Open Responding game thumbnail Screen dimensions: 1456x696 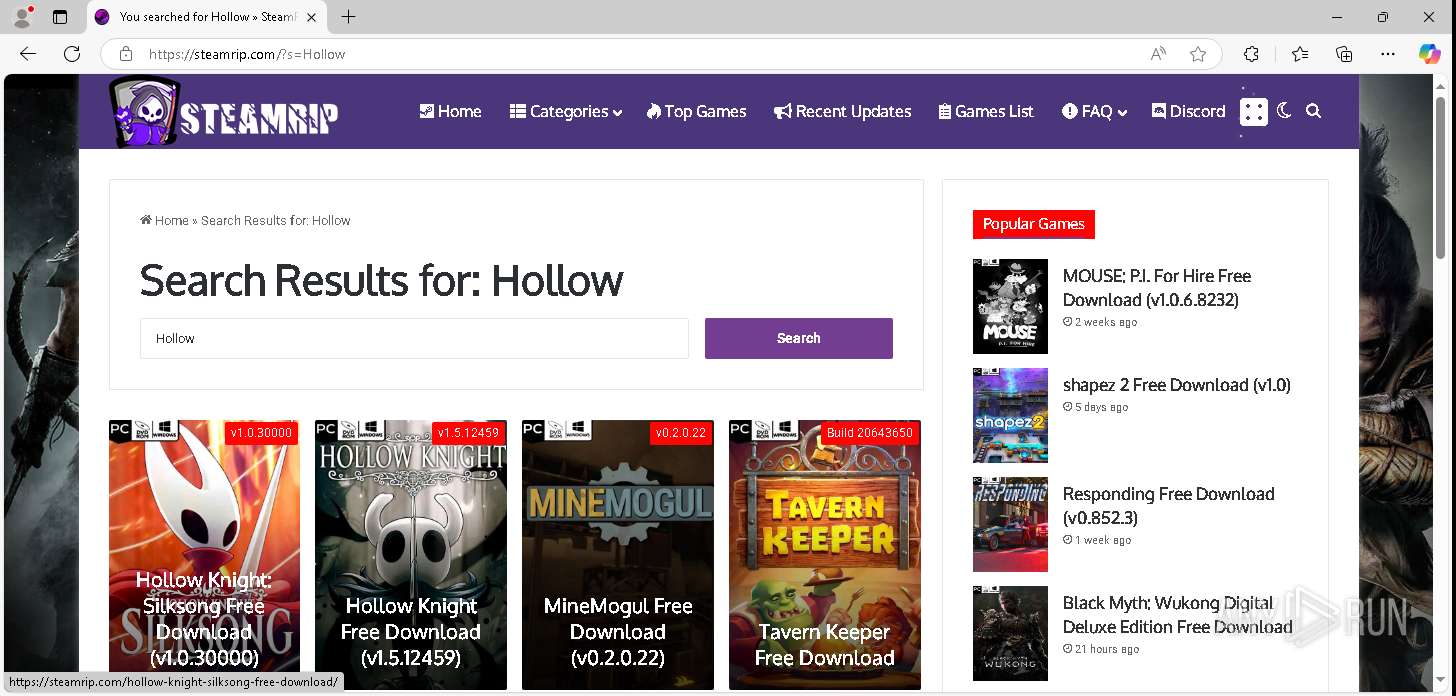(x=1010, y=524)
